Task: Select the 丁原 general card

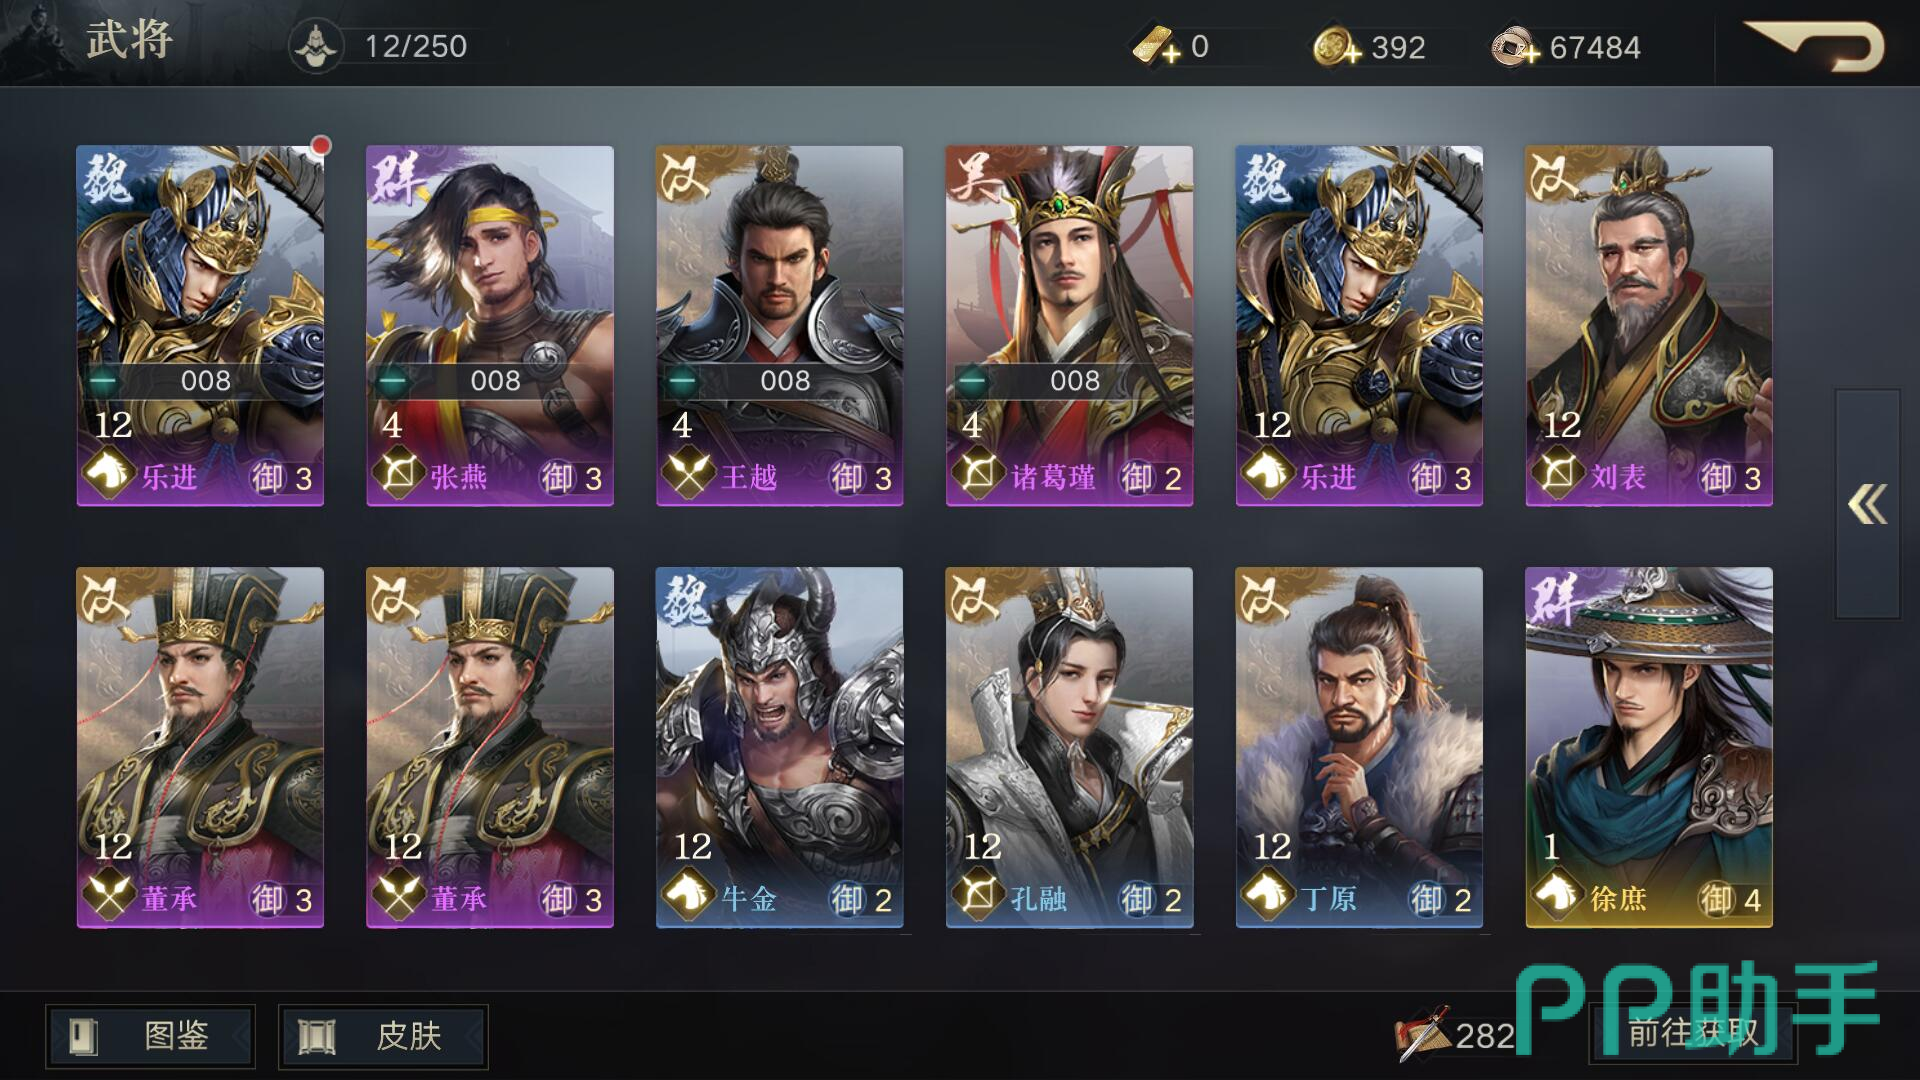Action: 1359,748
